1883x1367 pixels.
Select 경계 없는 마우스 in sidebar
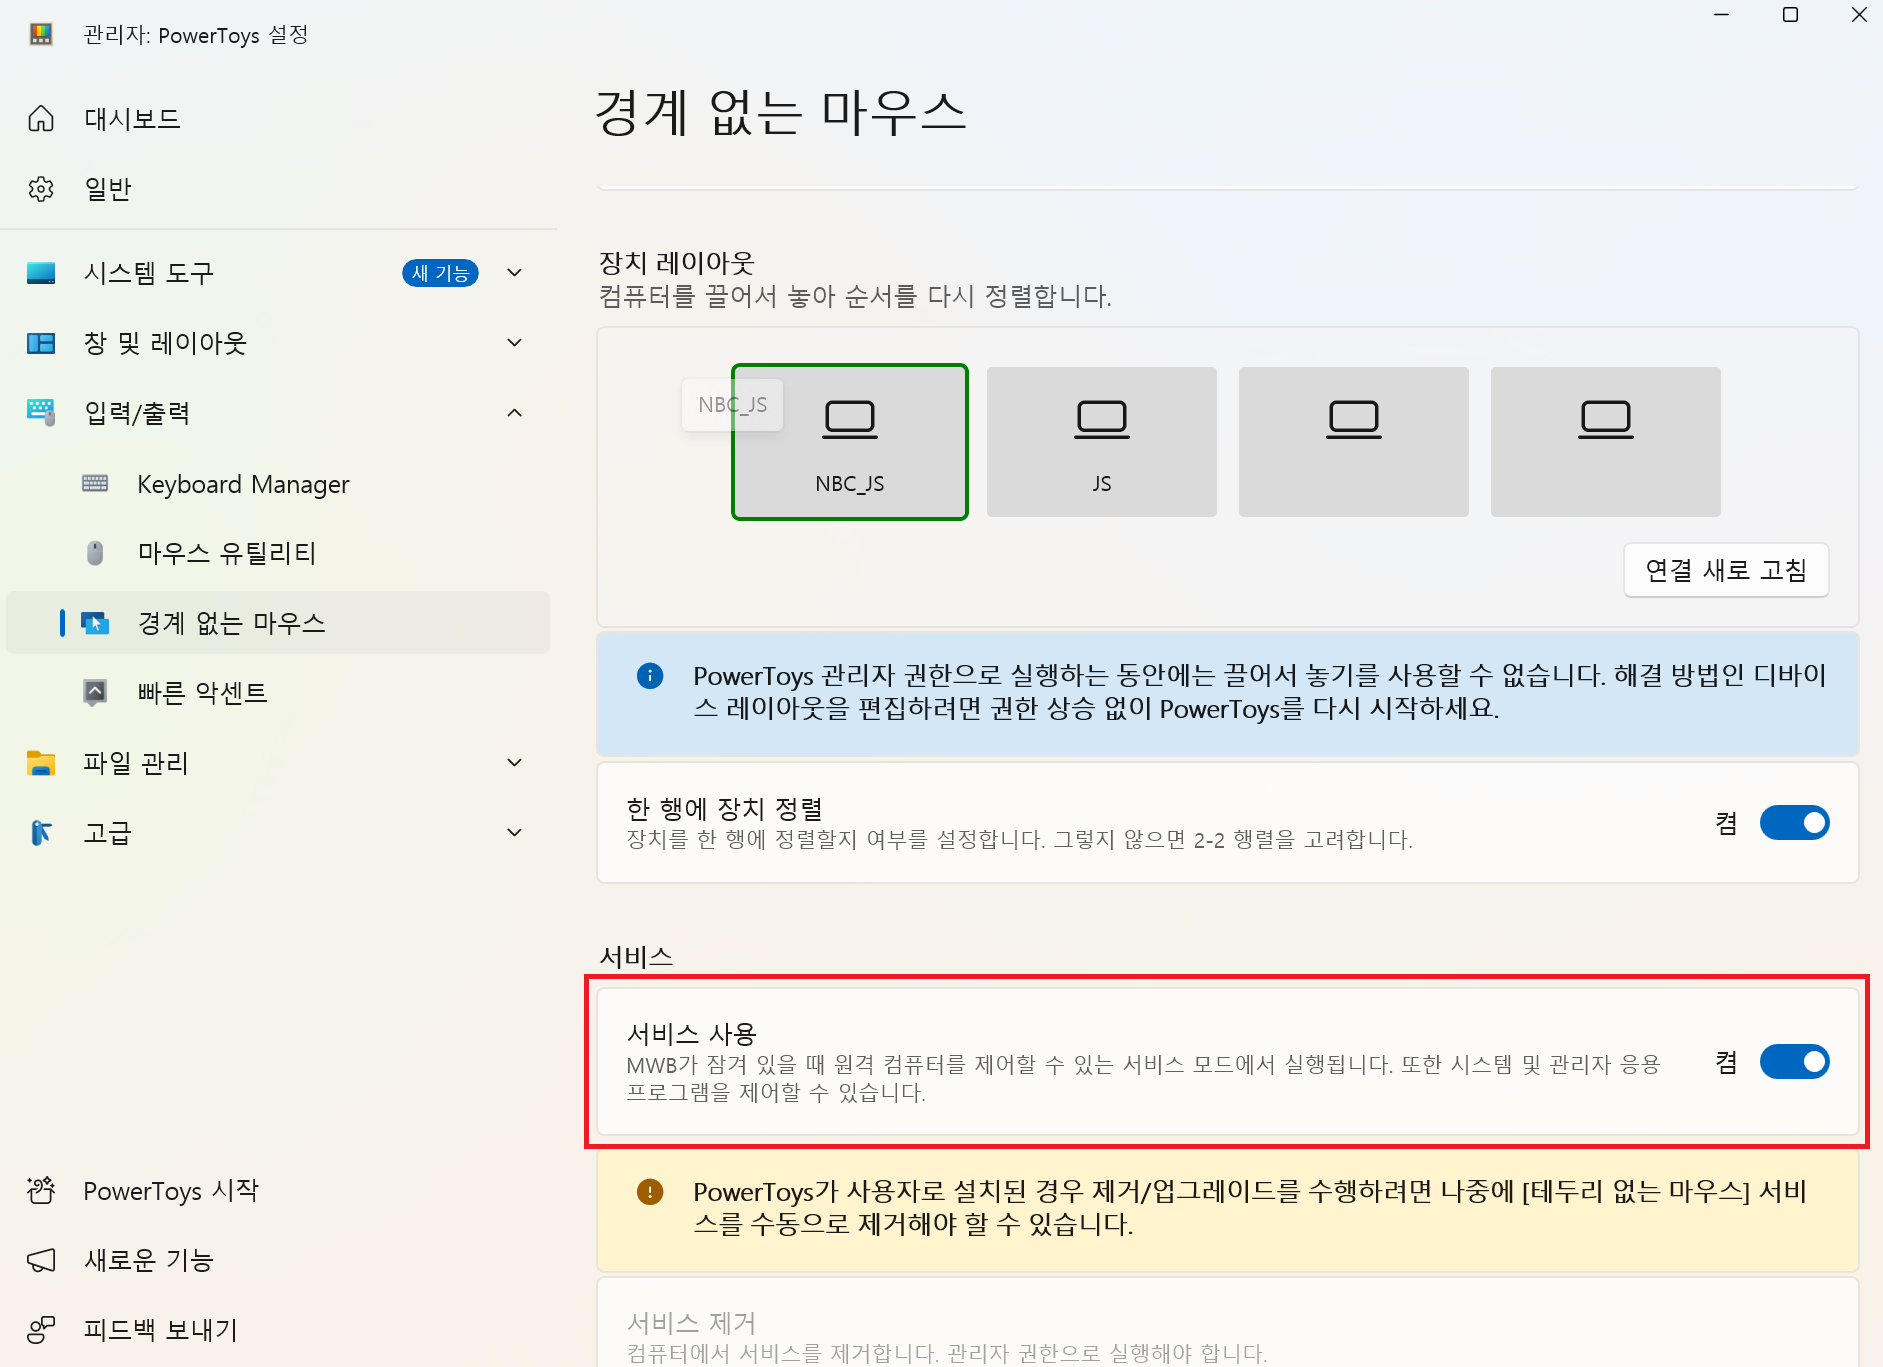[278, 623]
